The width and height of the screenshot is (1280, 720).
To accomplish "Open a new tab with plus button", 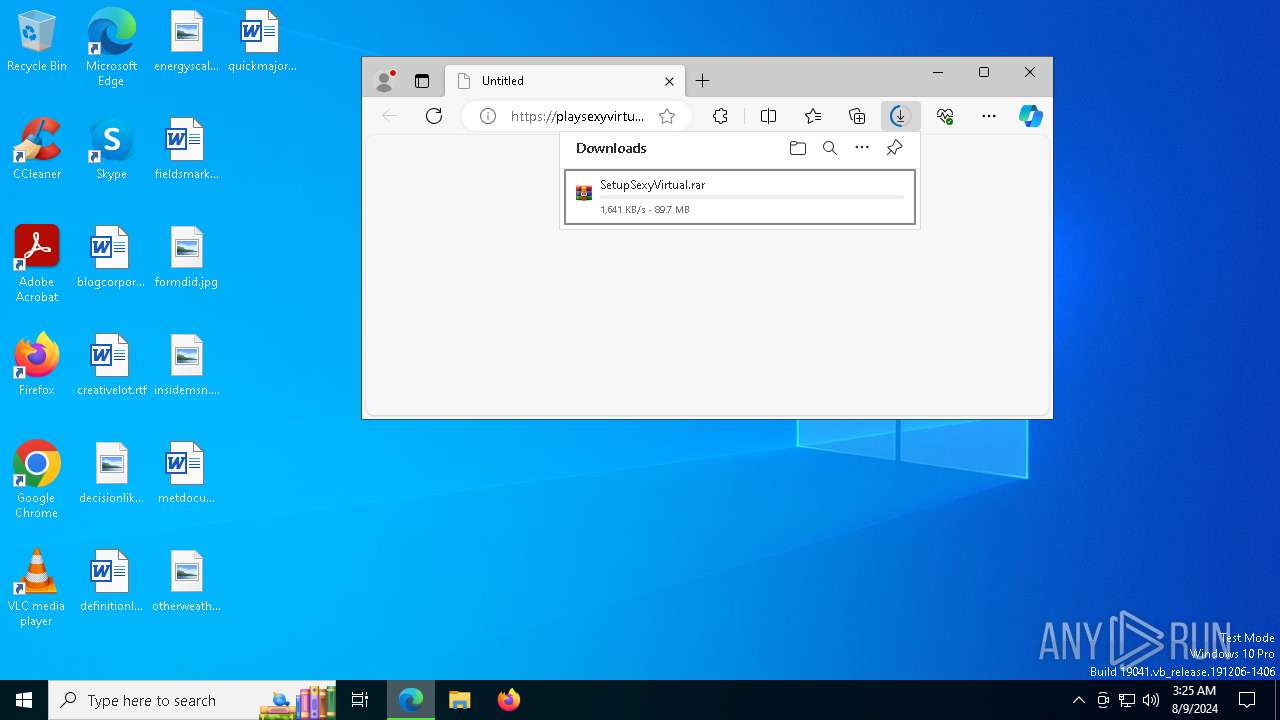I will tap(703, 81).
